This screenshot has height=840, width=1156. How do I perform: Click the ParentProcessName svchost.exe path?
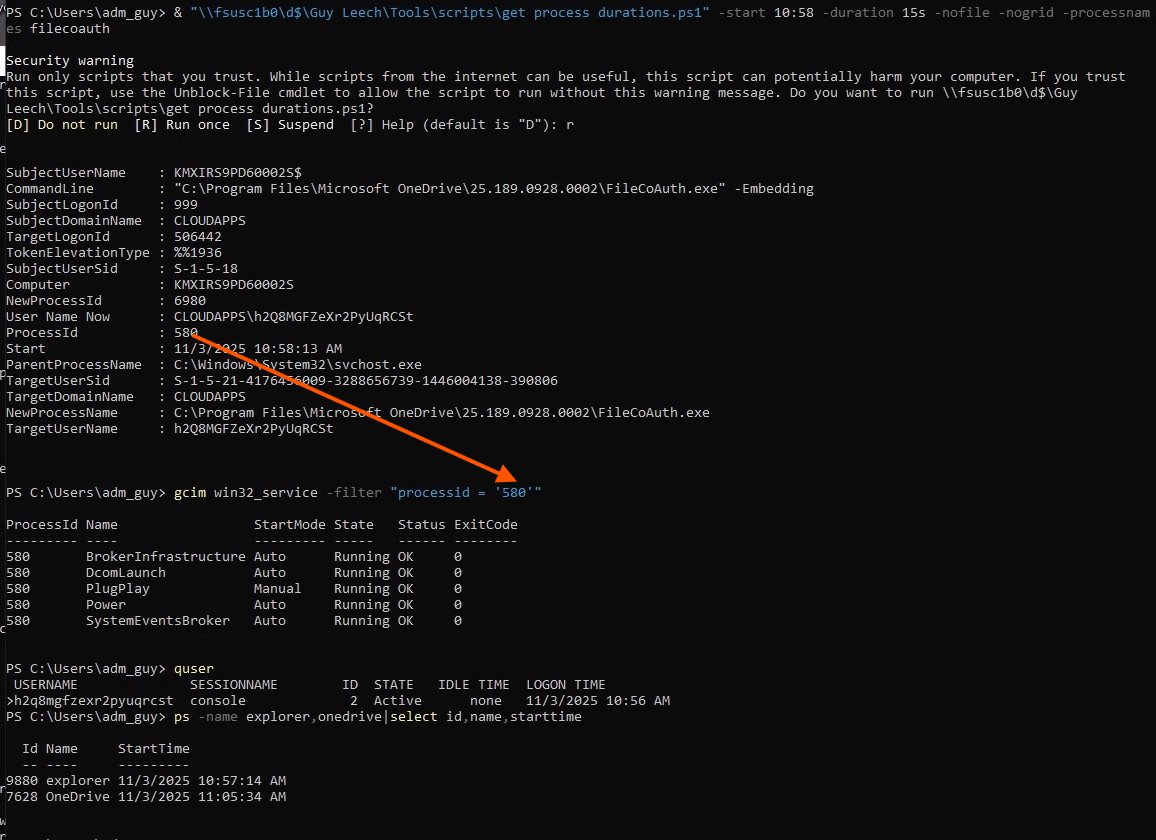298,364
